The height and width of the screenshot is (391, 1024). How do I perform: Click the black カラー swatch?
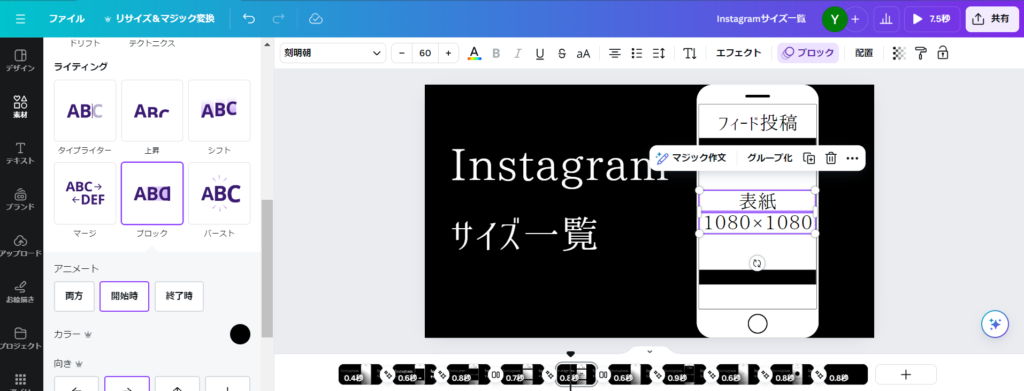(240, 334)
